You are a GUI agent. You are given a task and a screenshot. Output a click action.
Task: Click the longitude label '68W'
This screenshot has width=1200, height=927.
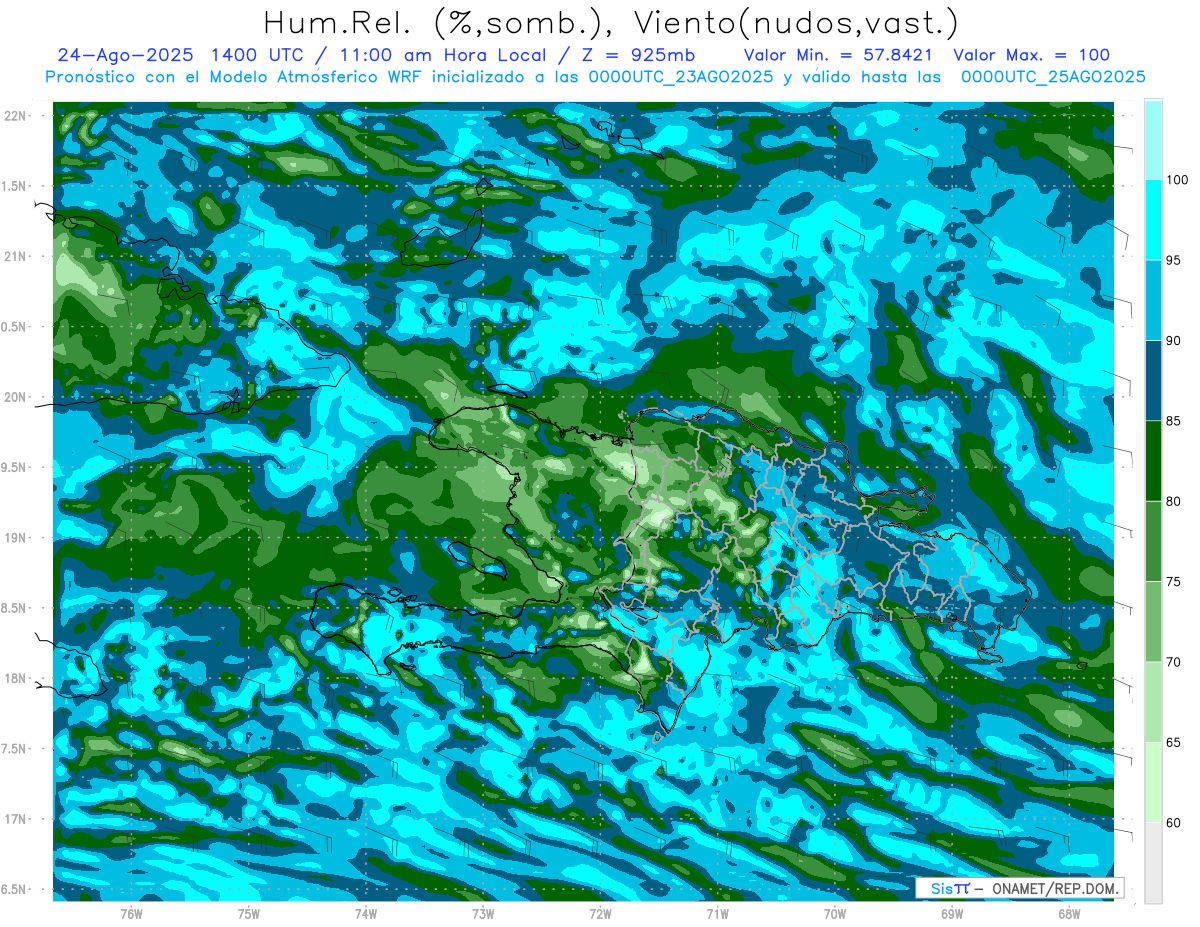pos(1069,913)
